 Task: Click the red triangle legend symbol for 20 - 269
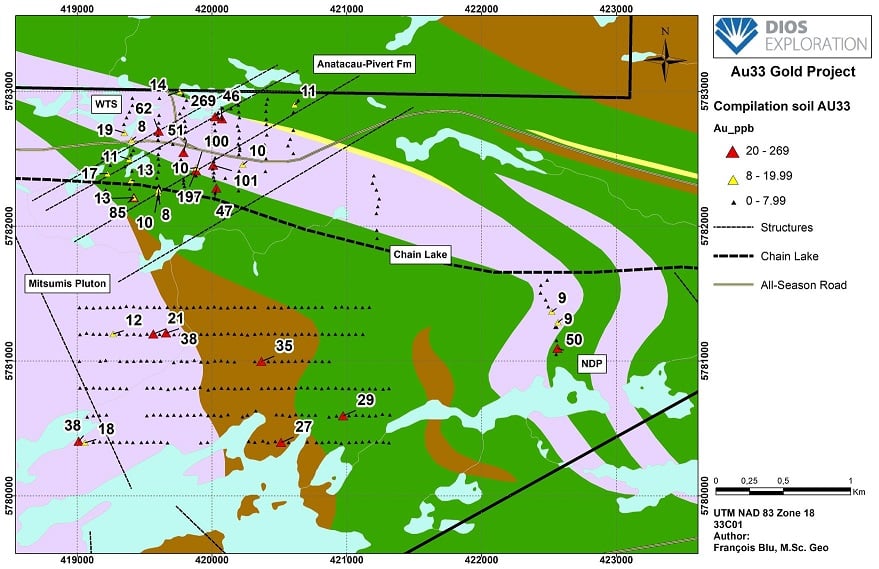pyautogui.click(x=731, y=151)
